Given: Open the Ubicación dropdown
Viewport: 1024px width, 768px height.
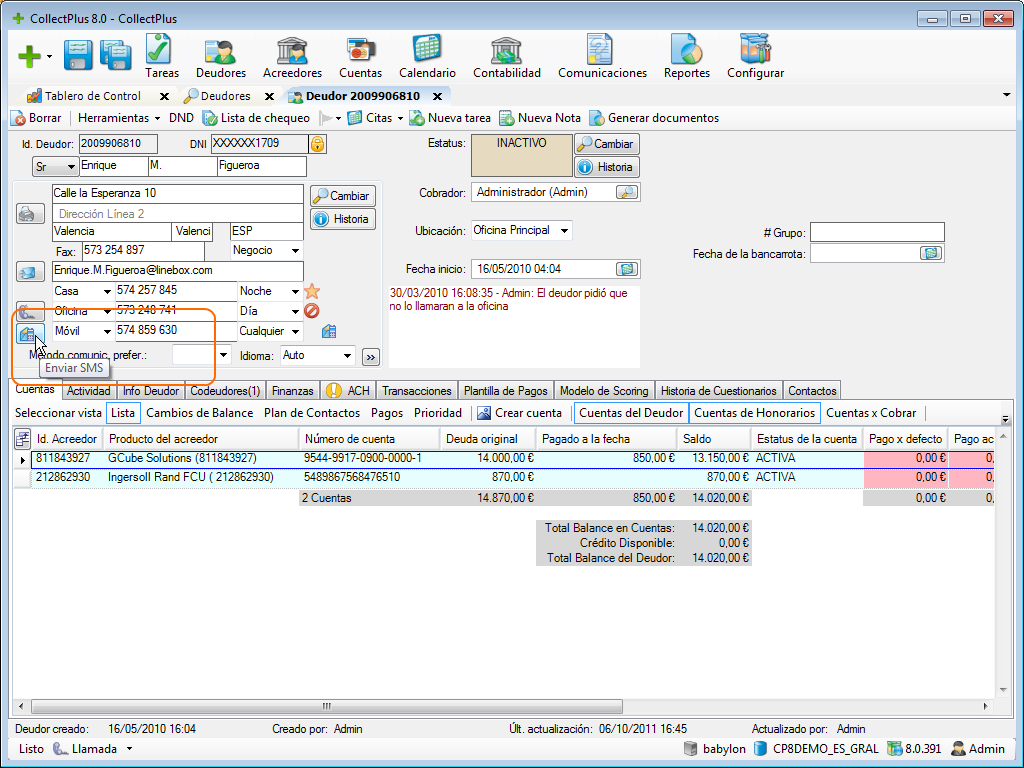Looking at the screenshot, I should [x=565, y=231].
